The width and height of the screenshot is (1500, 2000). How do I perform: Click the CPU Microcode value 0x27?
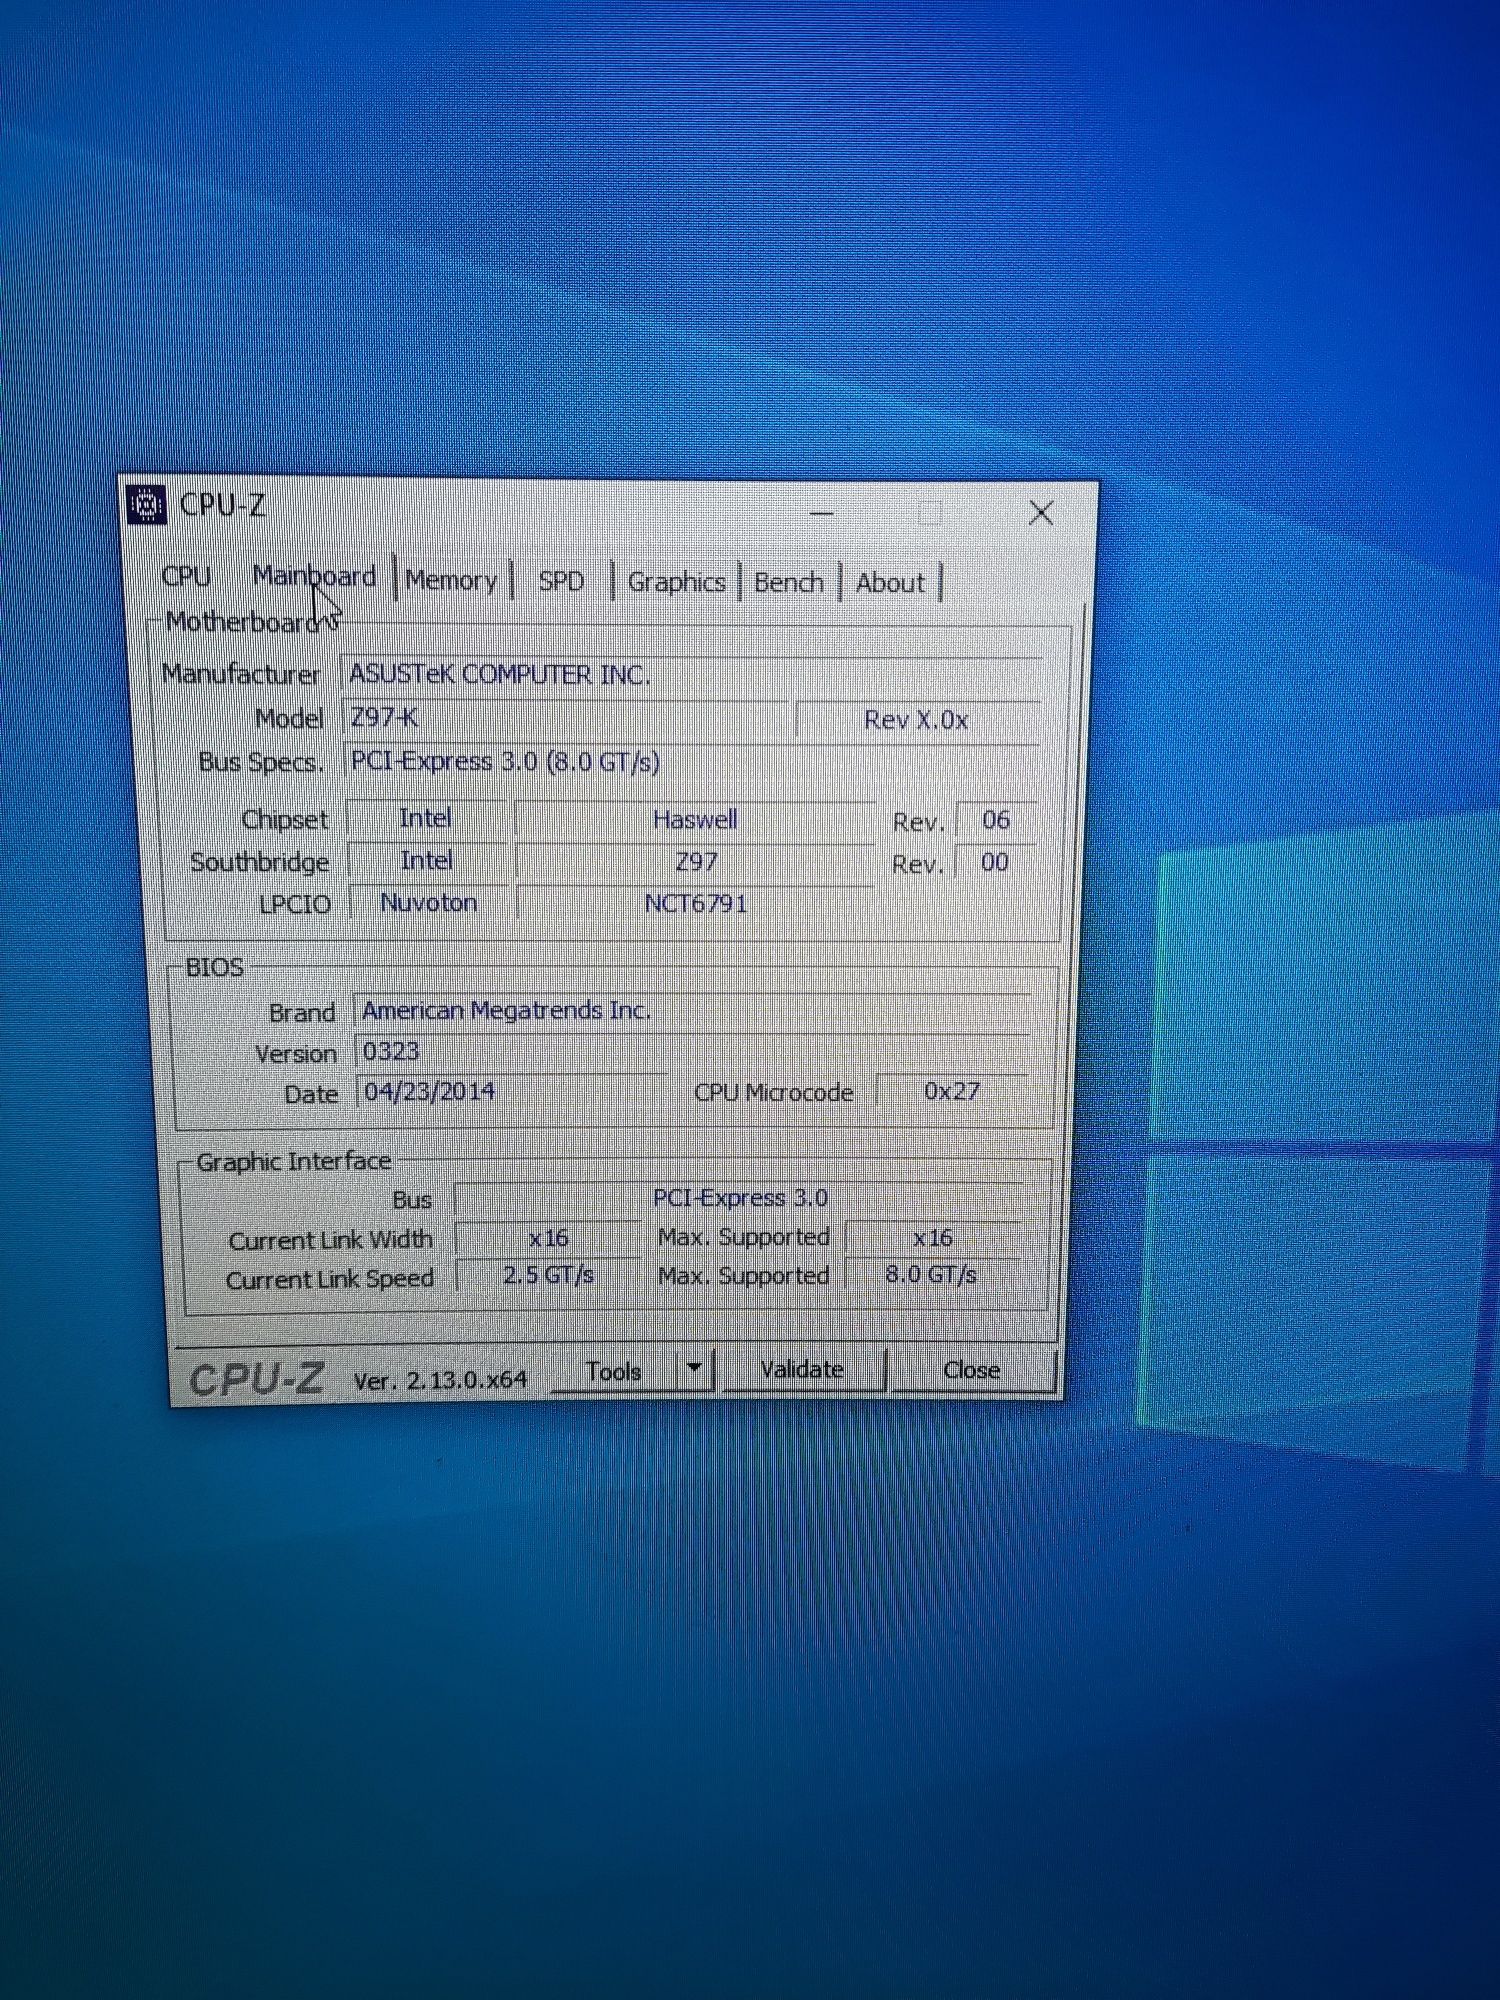[952, 1091]
